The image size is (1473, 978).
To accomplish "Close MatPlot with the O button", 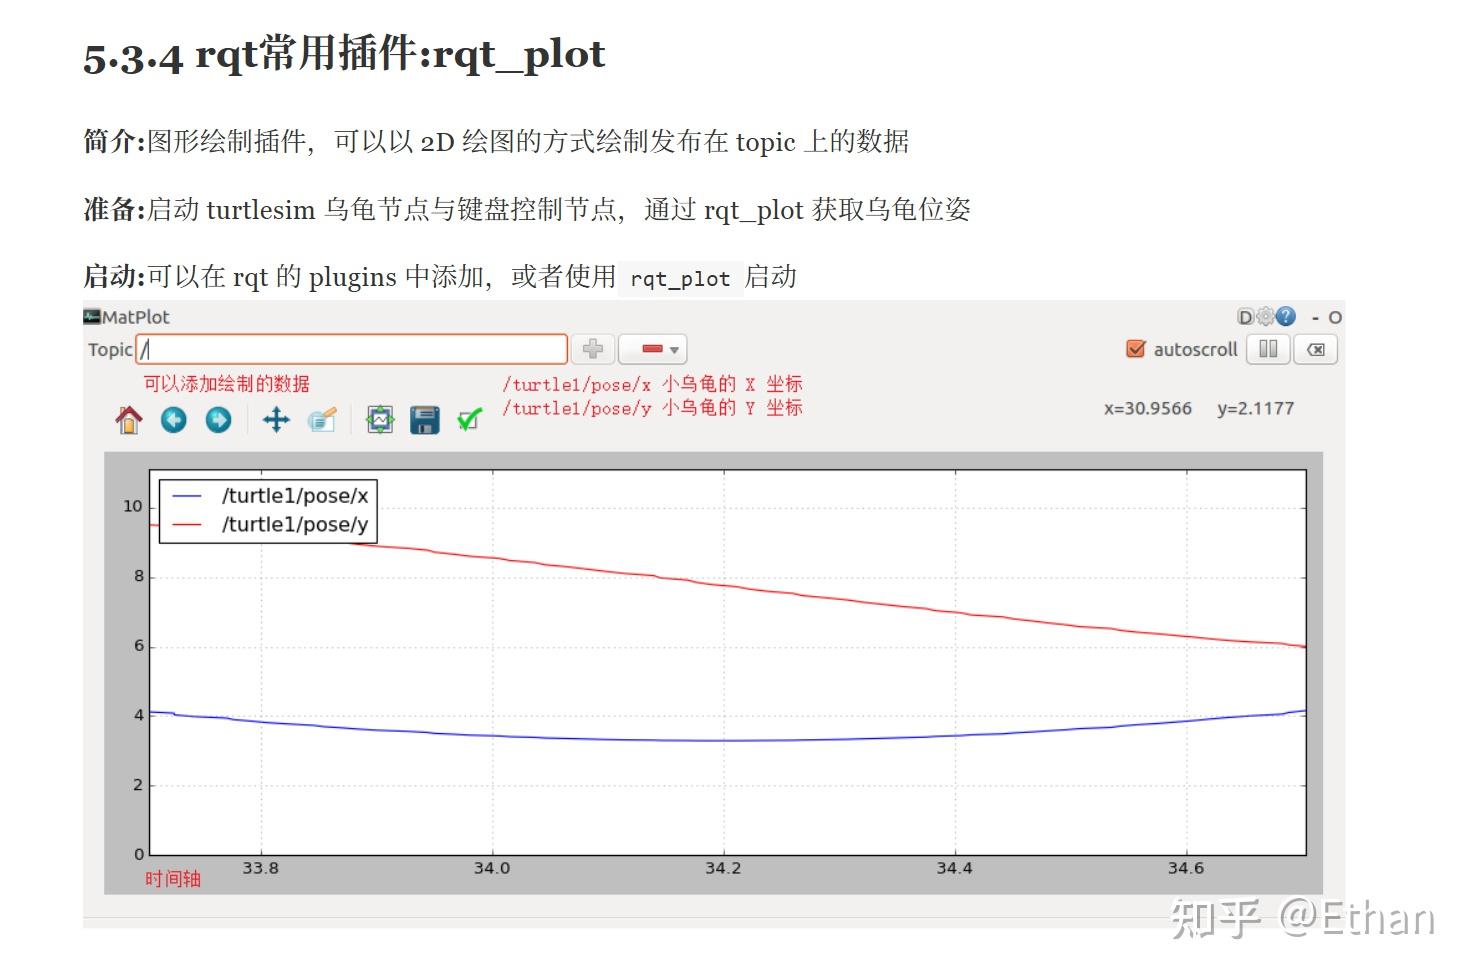I will (1335, 318).
